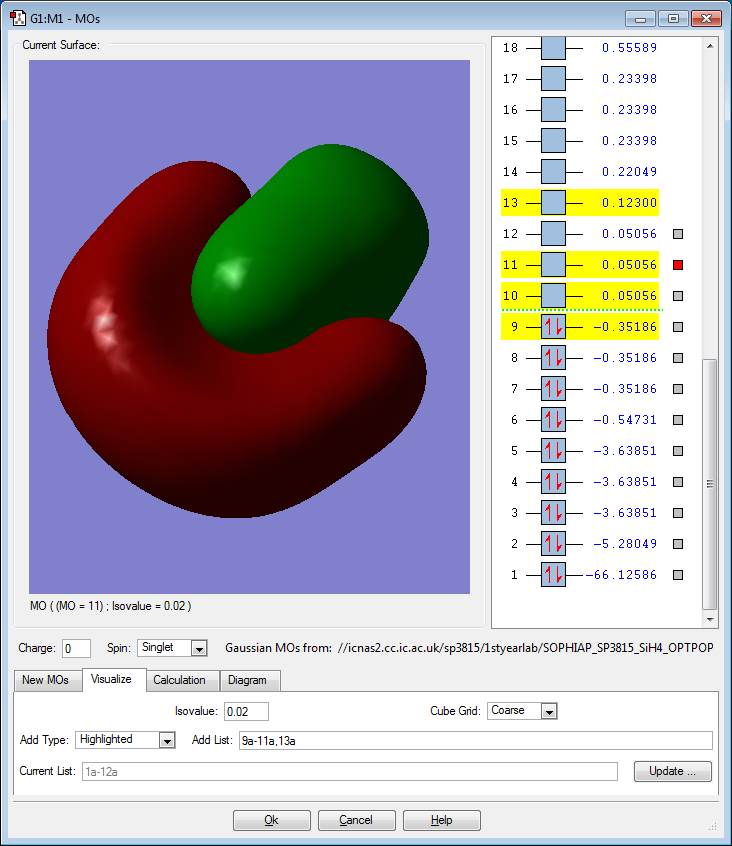Click the energy value -0.54731
732x846 pixels.
click(x=625, y=420)
